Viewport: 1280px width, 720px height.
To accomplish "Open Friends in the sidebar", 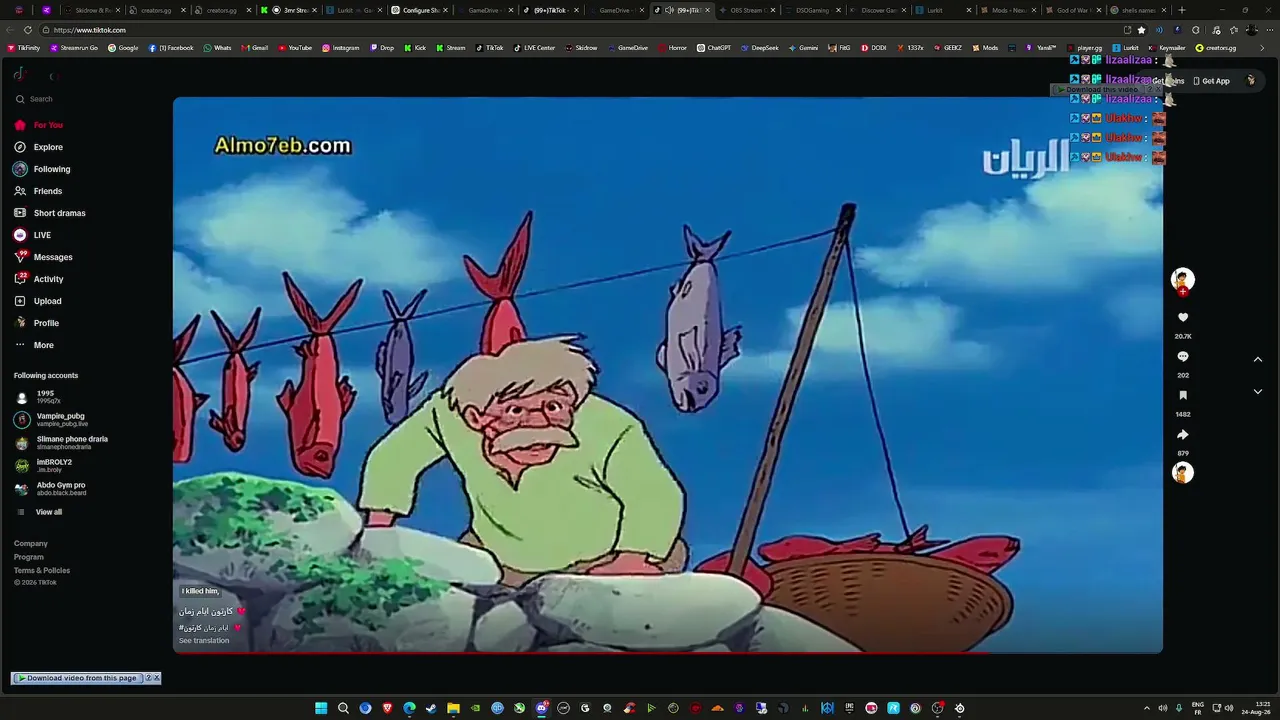I will click(37, 191).
